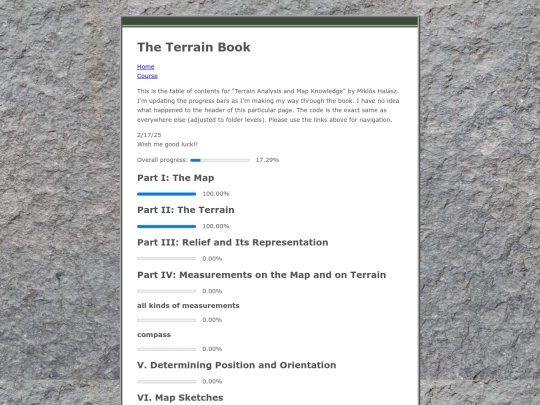Click the VI. Map Sketches heading
This screenshot has height=405, width=540.
[180, 398]
